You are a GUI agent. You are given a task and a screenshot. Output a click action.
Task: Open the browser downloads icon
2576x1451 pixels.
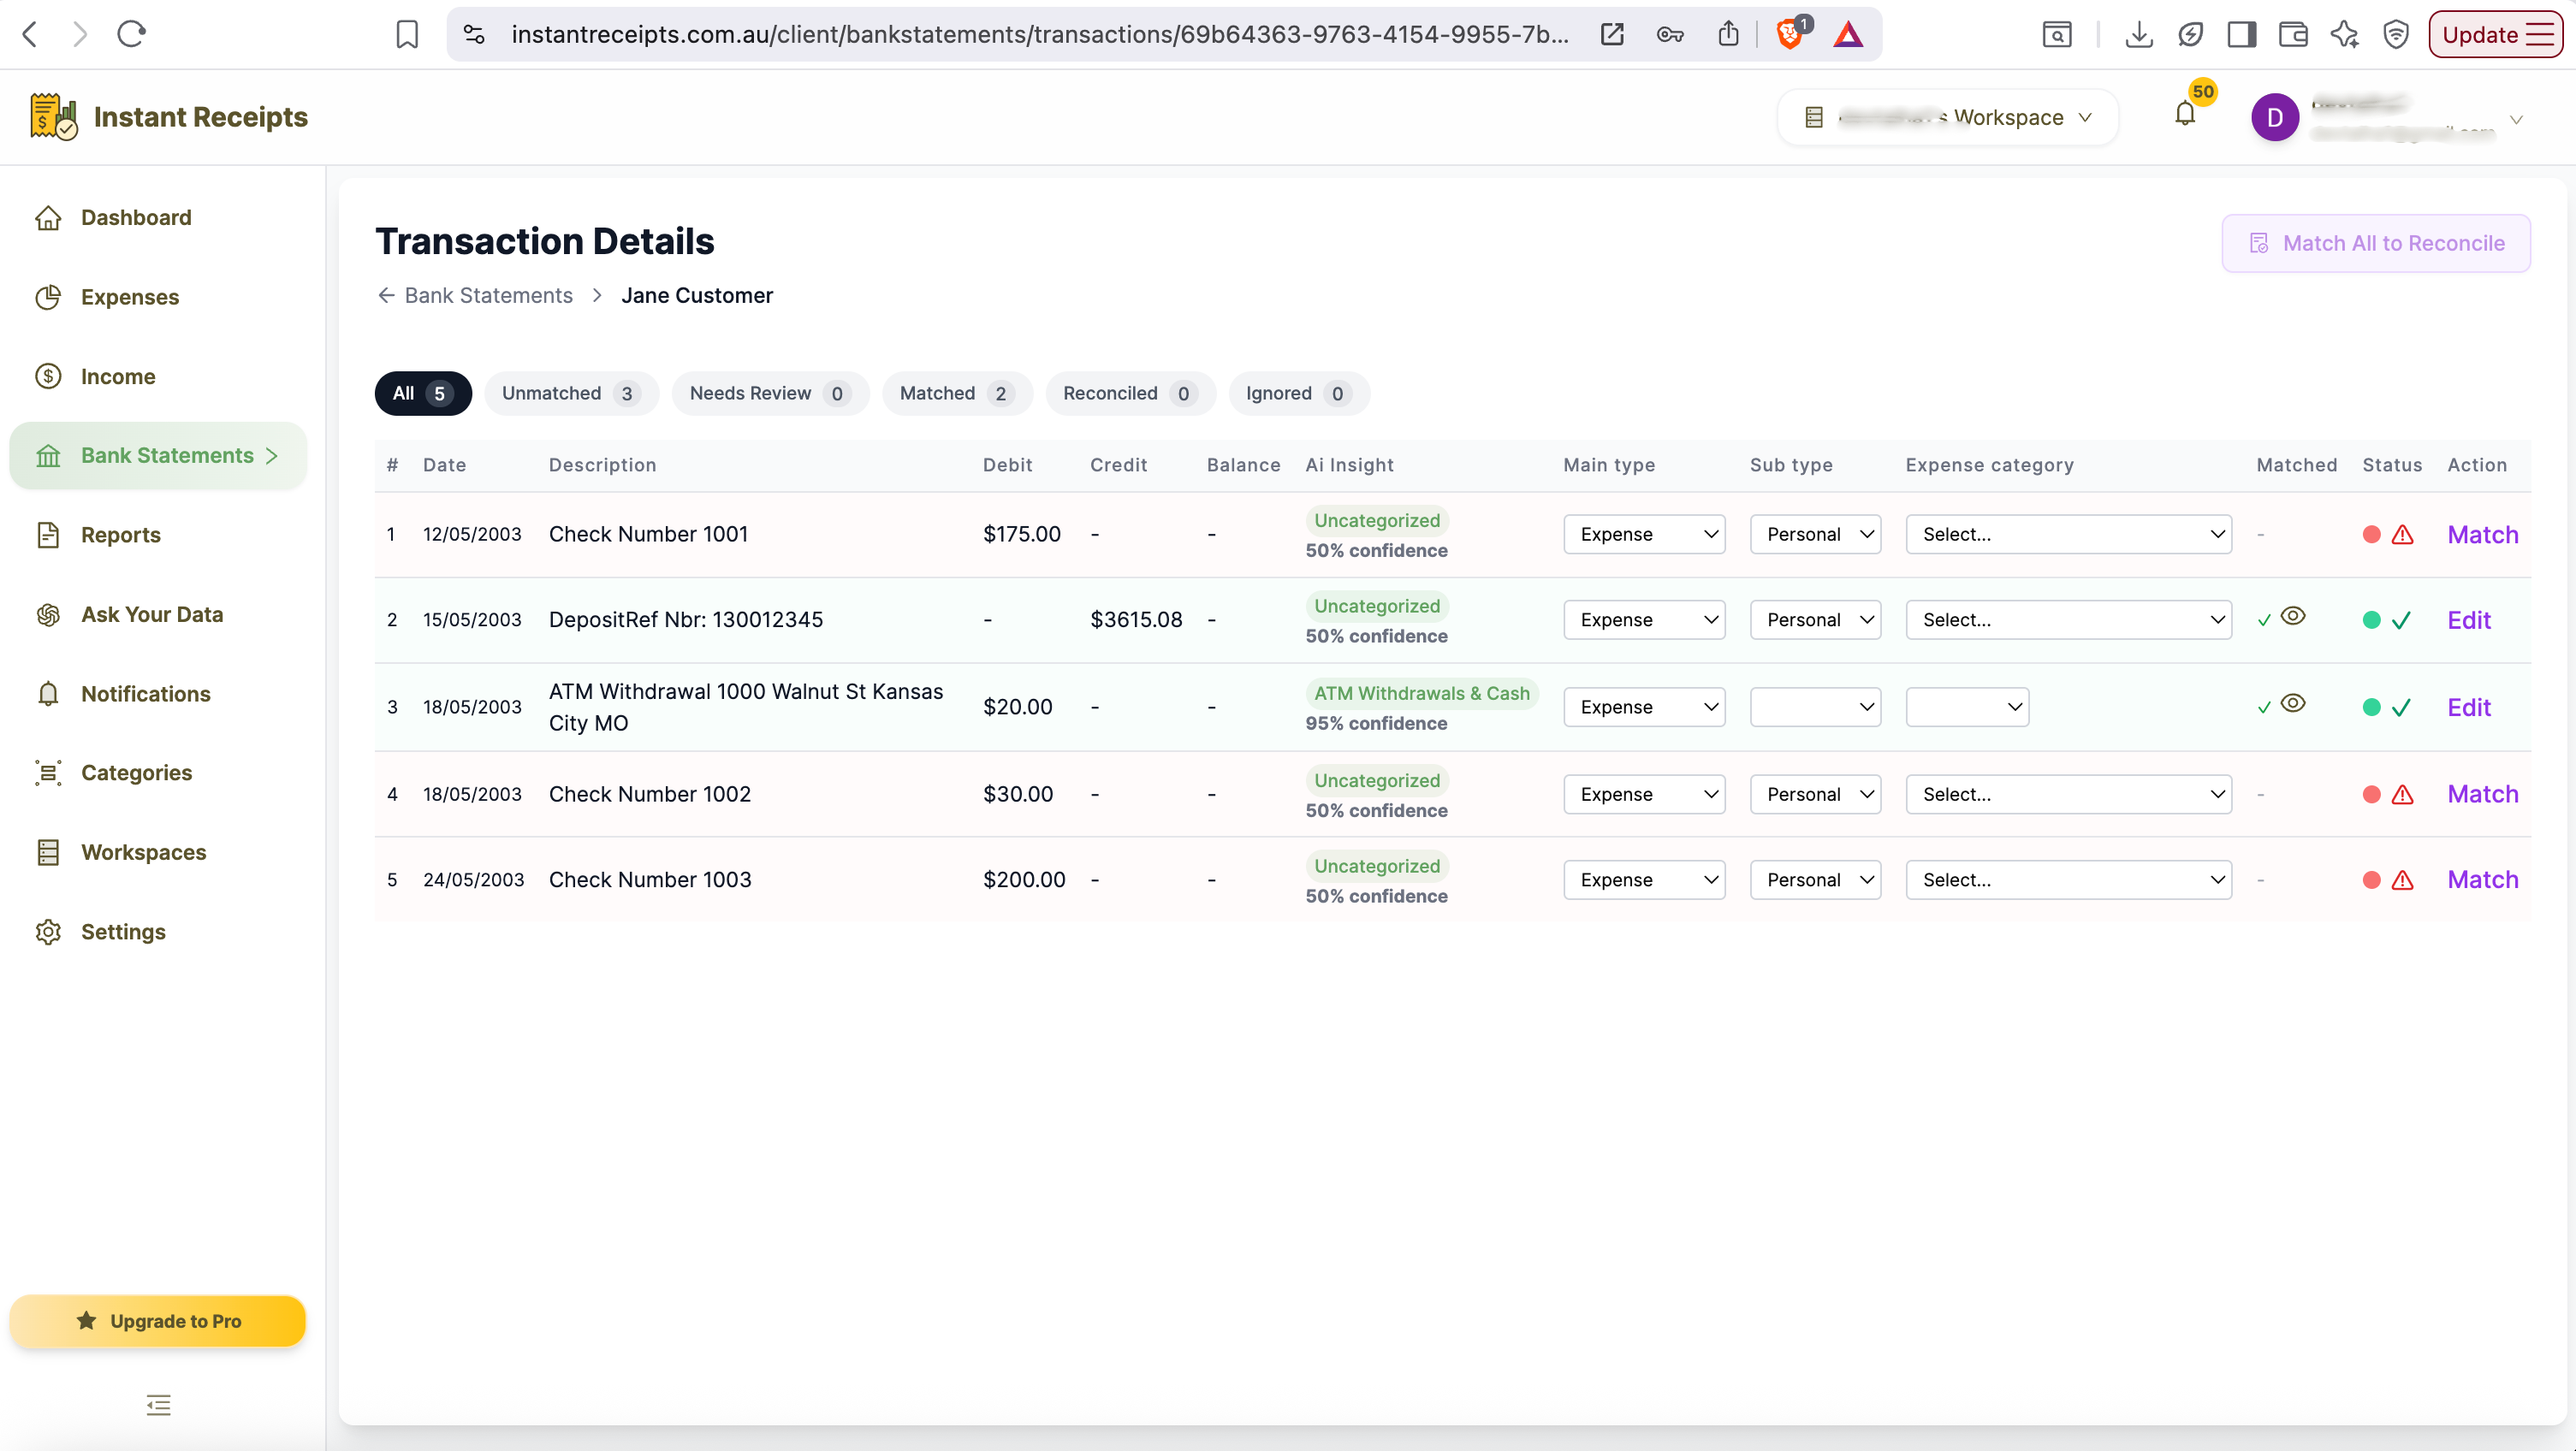click(x=2138, y=35)
